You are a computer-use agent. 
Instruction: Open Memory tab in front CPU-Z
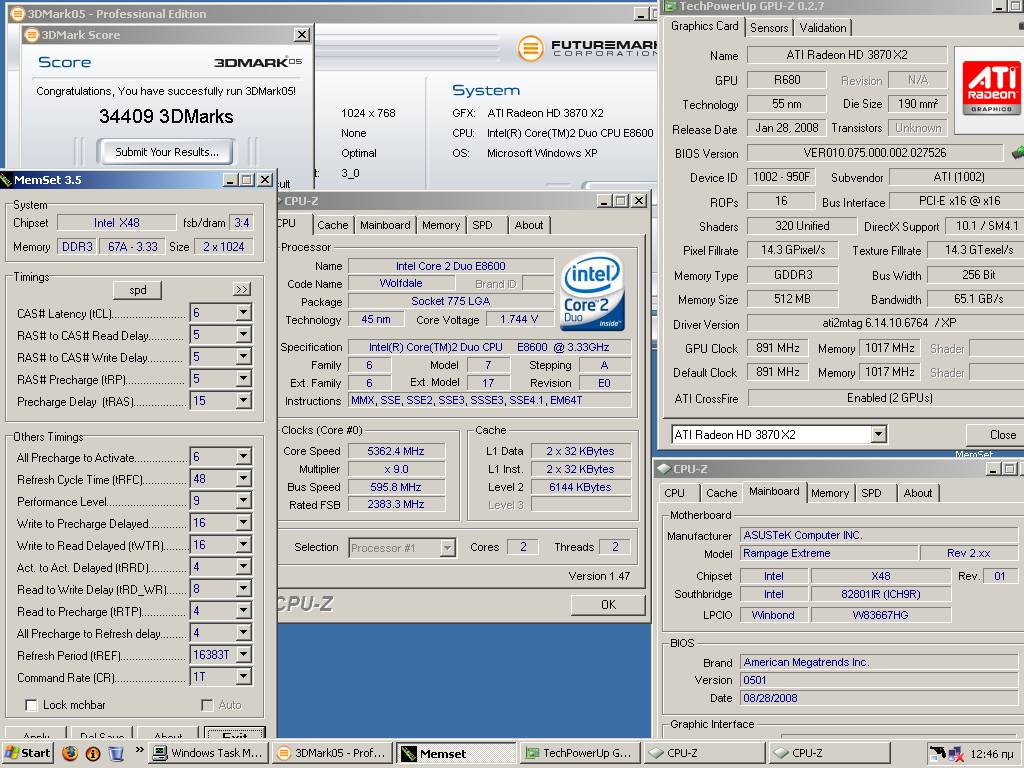pos(441,225)
